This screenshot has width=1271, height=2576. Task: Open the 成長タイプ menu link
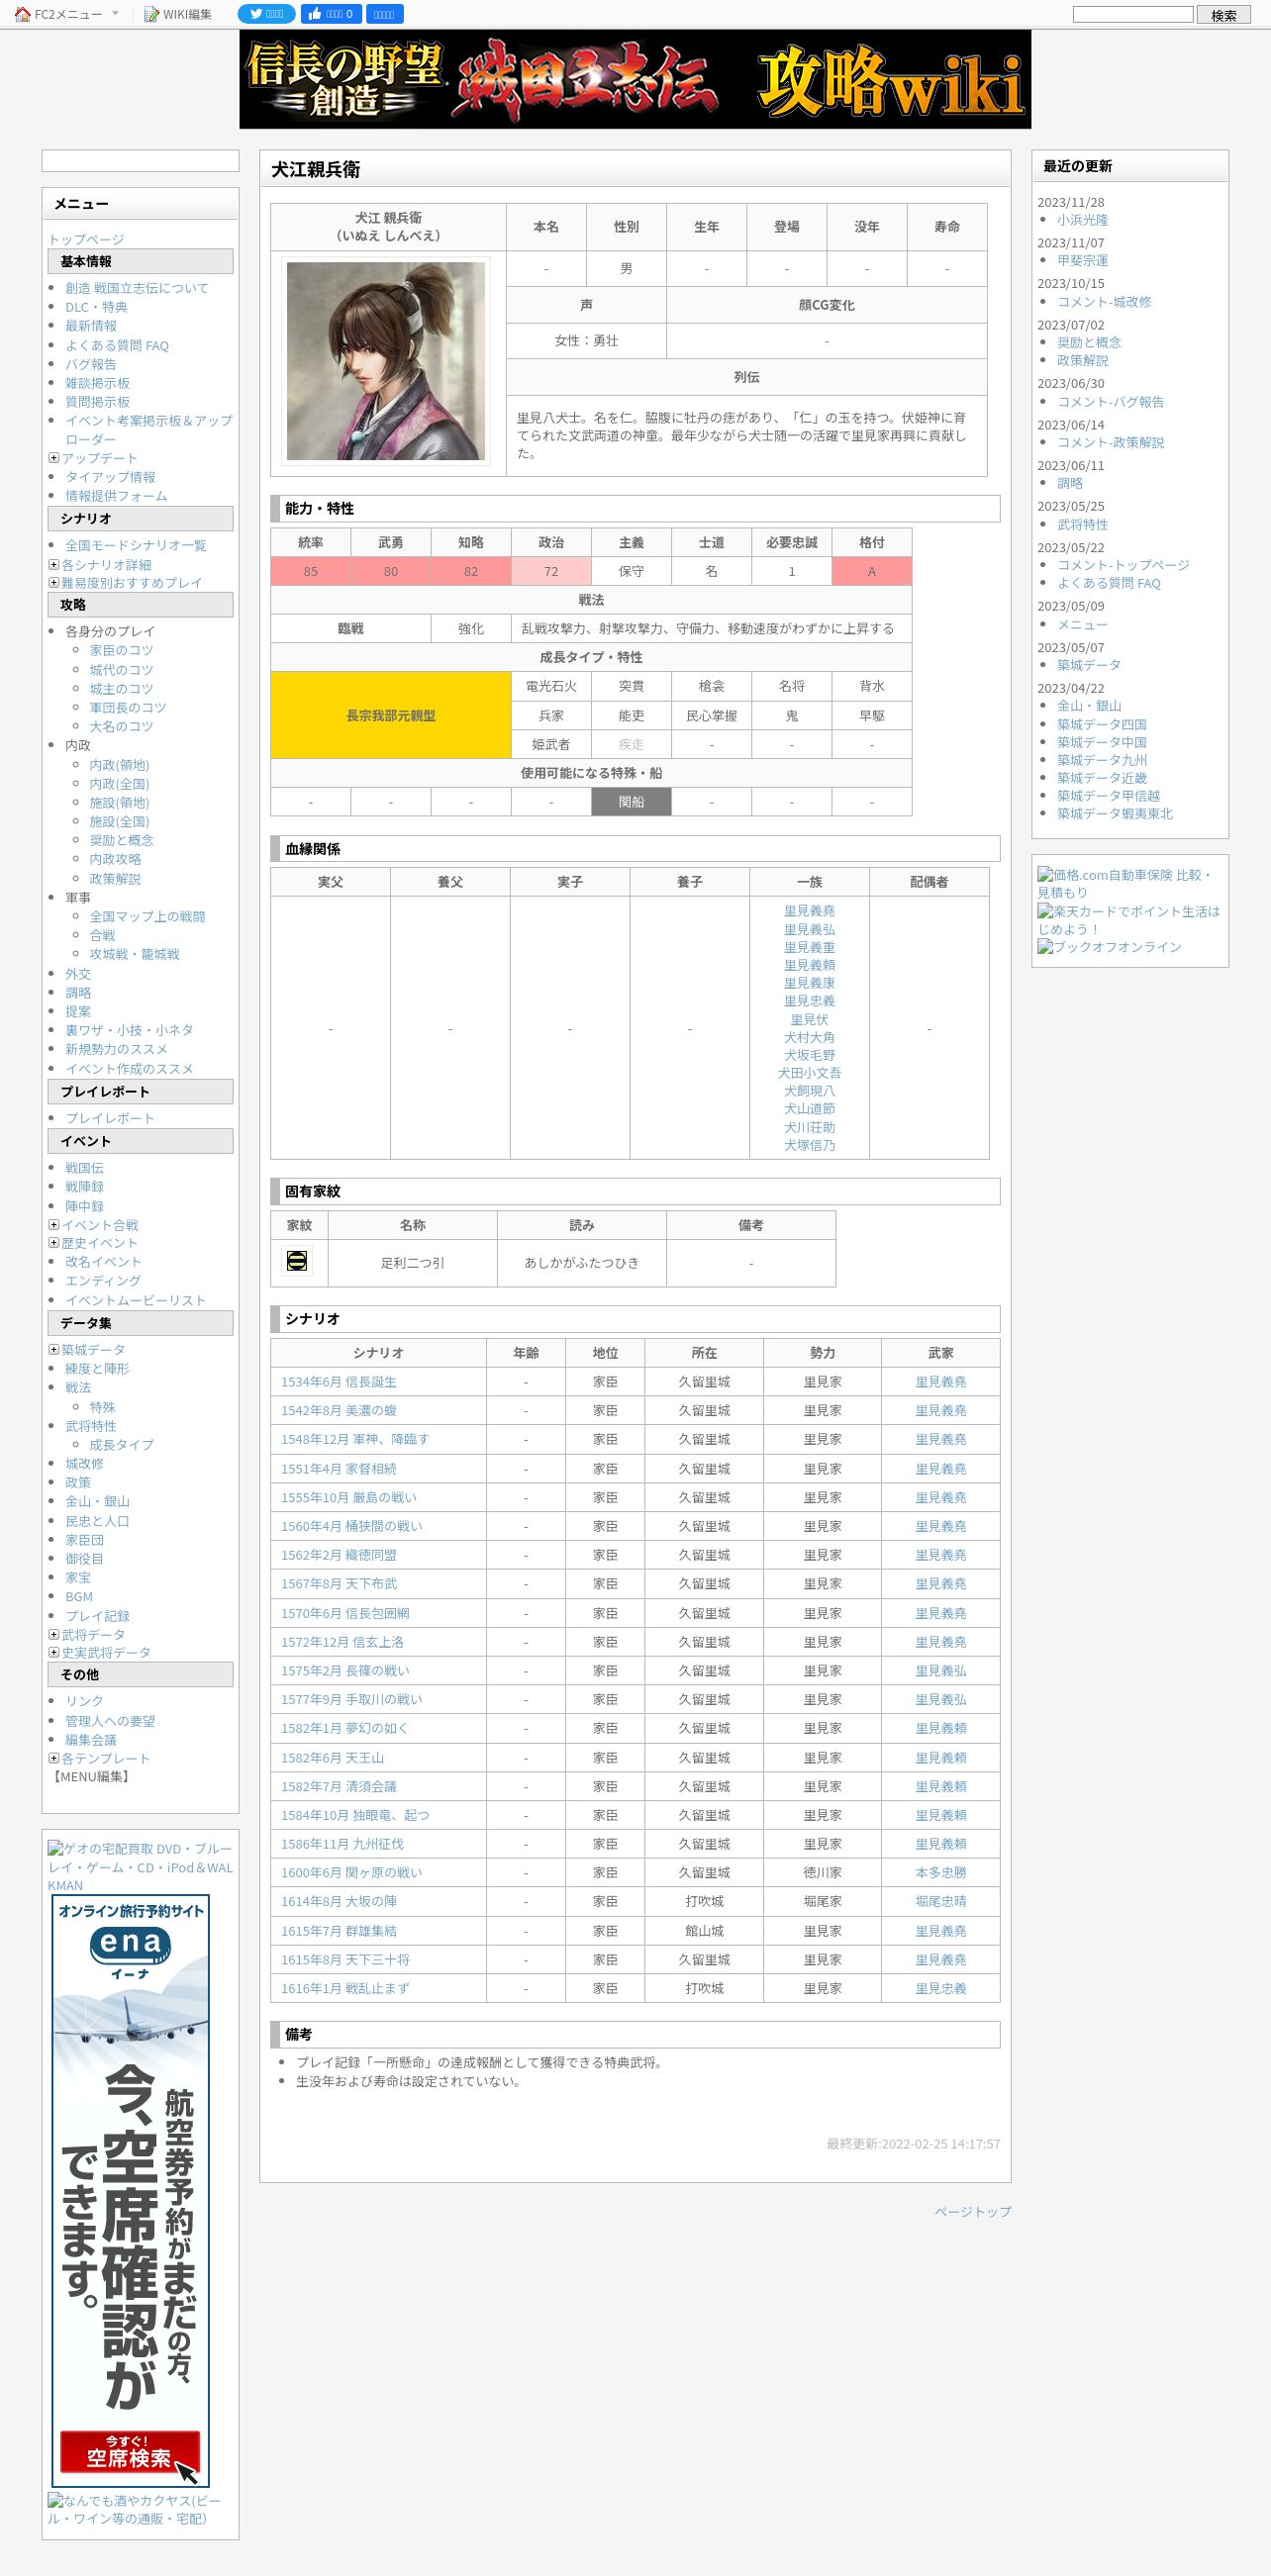(x=122, y=1445)
